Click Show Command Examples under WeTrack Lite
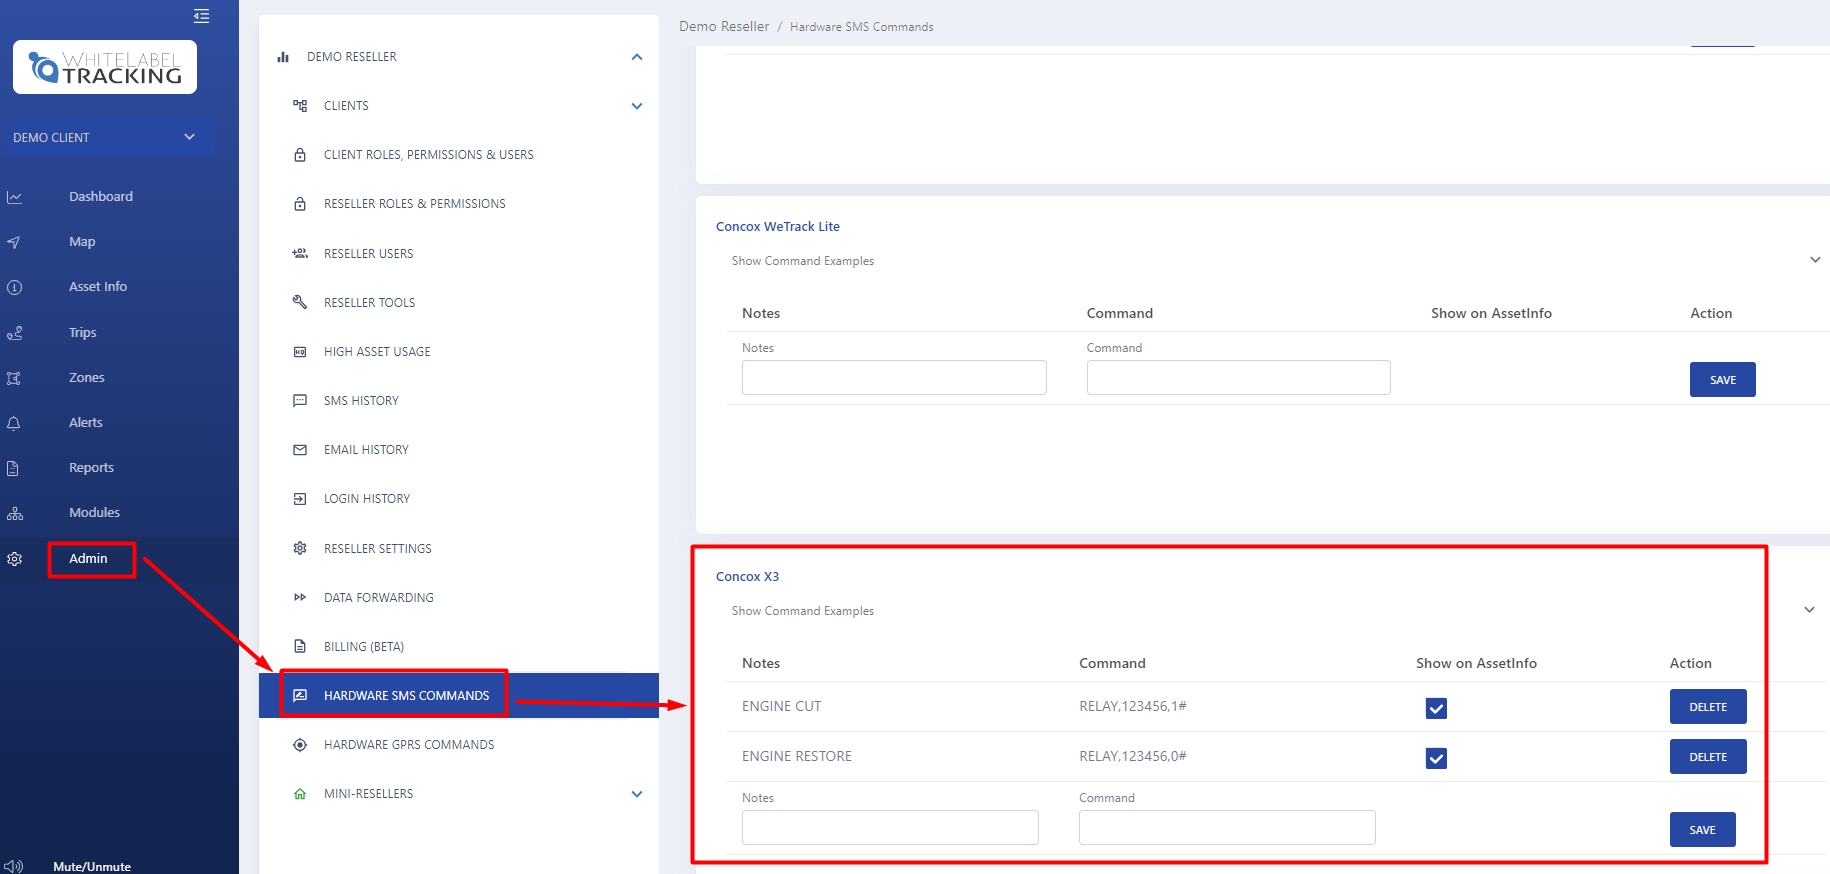 point(803,261)
